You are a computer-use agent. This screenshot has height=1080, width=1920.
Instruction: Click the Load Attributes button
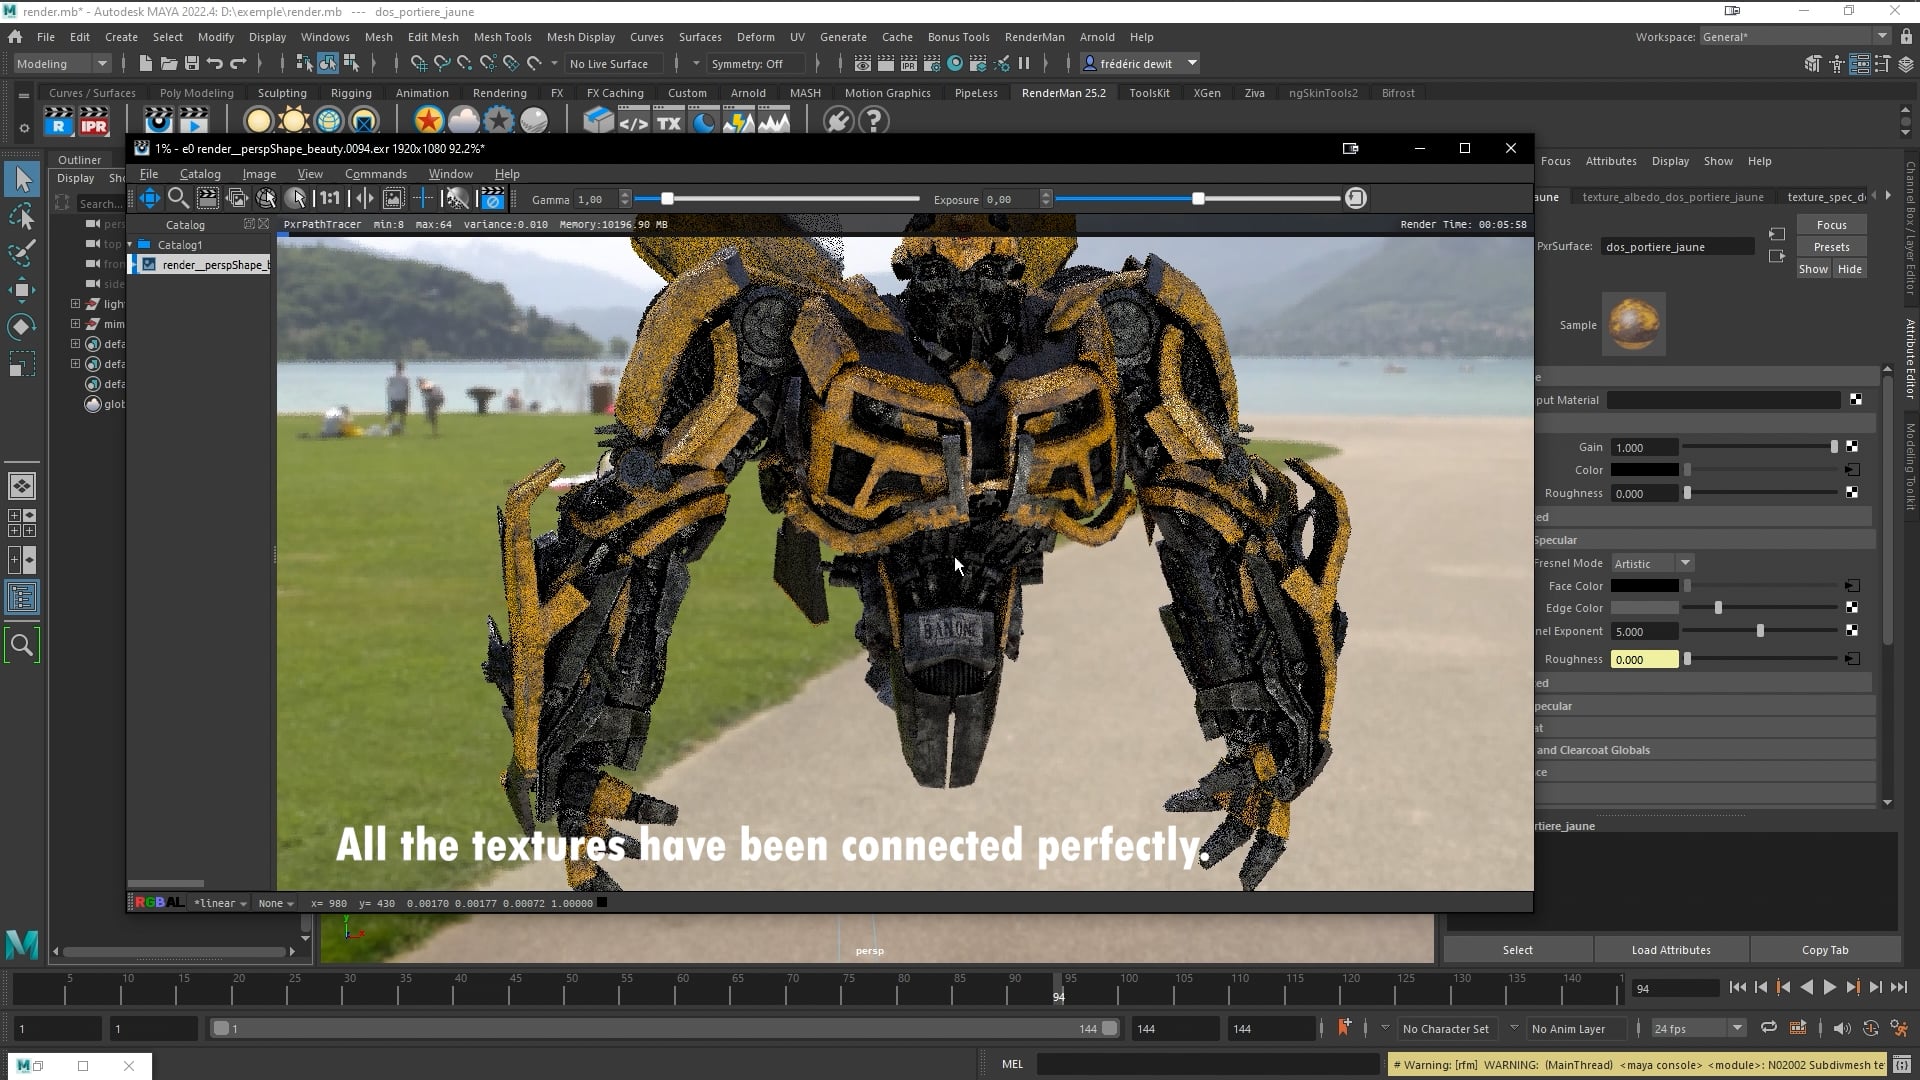(x=1670, y=950)
